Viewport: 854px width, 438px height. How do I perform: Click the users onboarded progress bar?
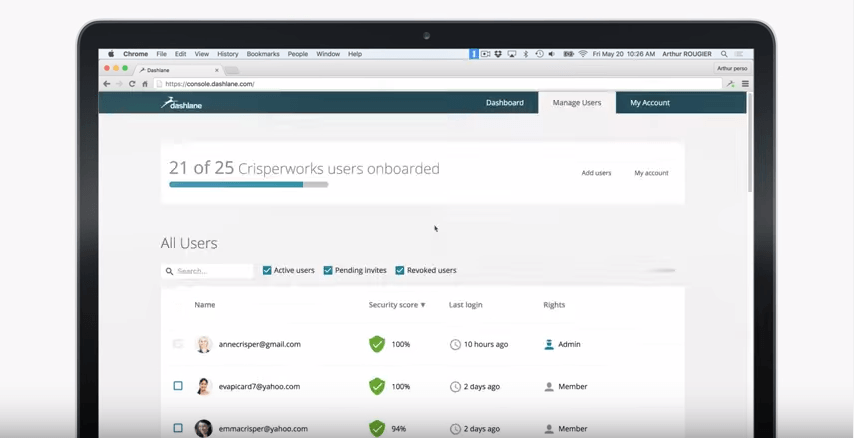click(248, 185)
